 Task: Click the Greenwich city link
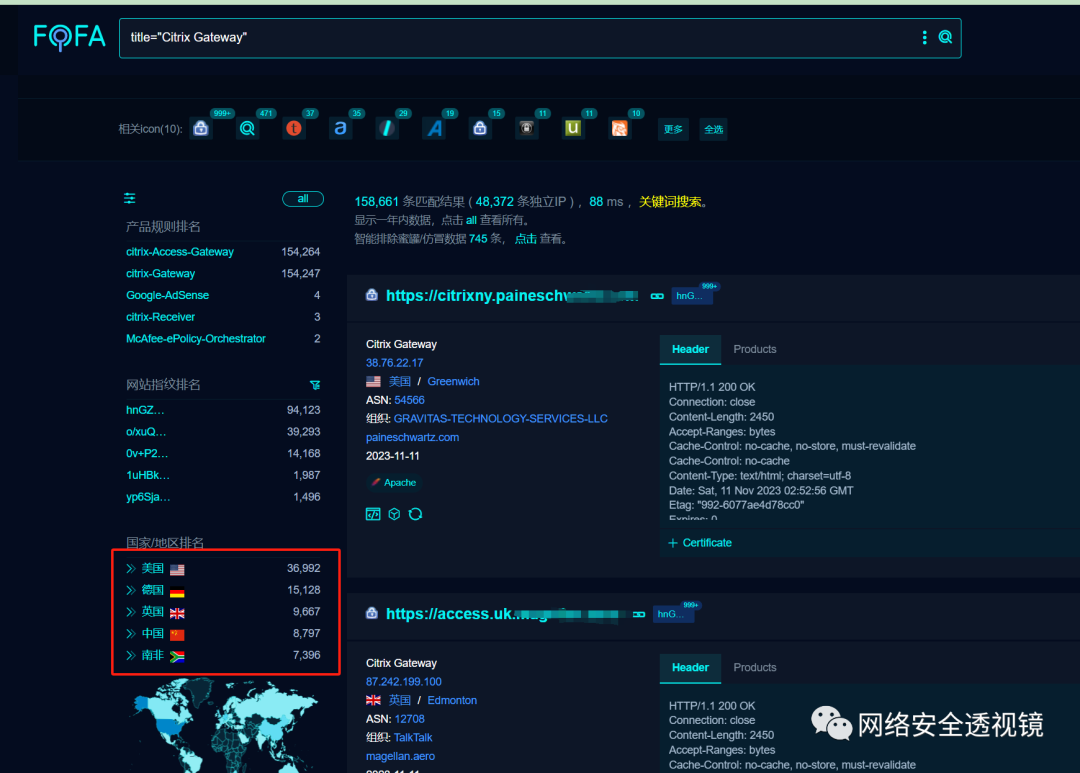[x=453, y=382]
